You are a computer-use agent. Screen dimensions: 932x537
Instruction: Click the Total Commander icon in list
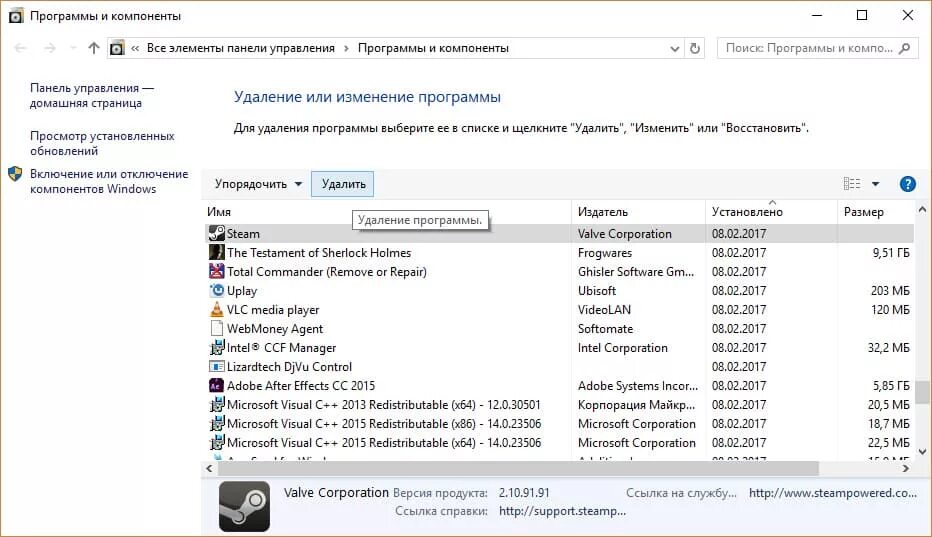pos(216,271)
